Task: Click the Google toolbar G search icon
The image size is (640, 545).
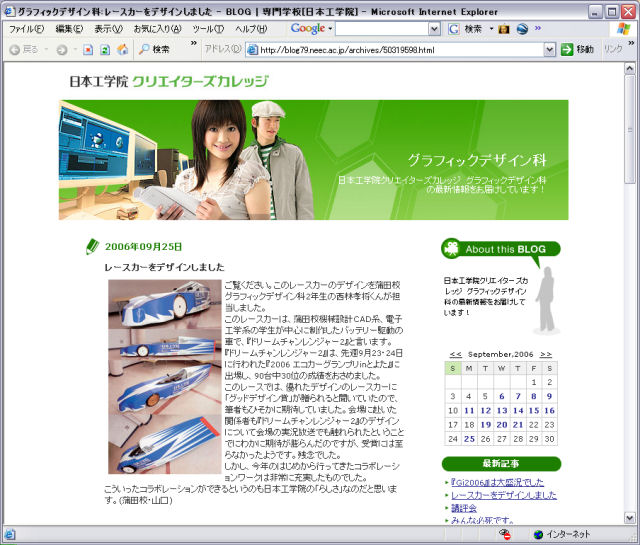Action: tap(453, 29)
